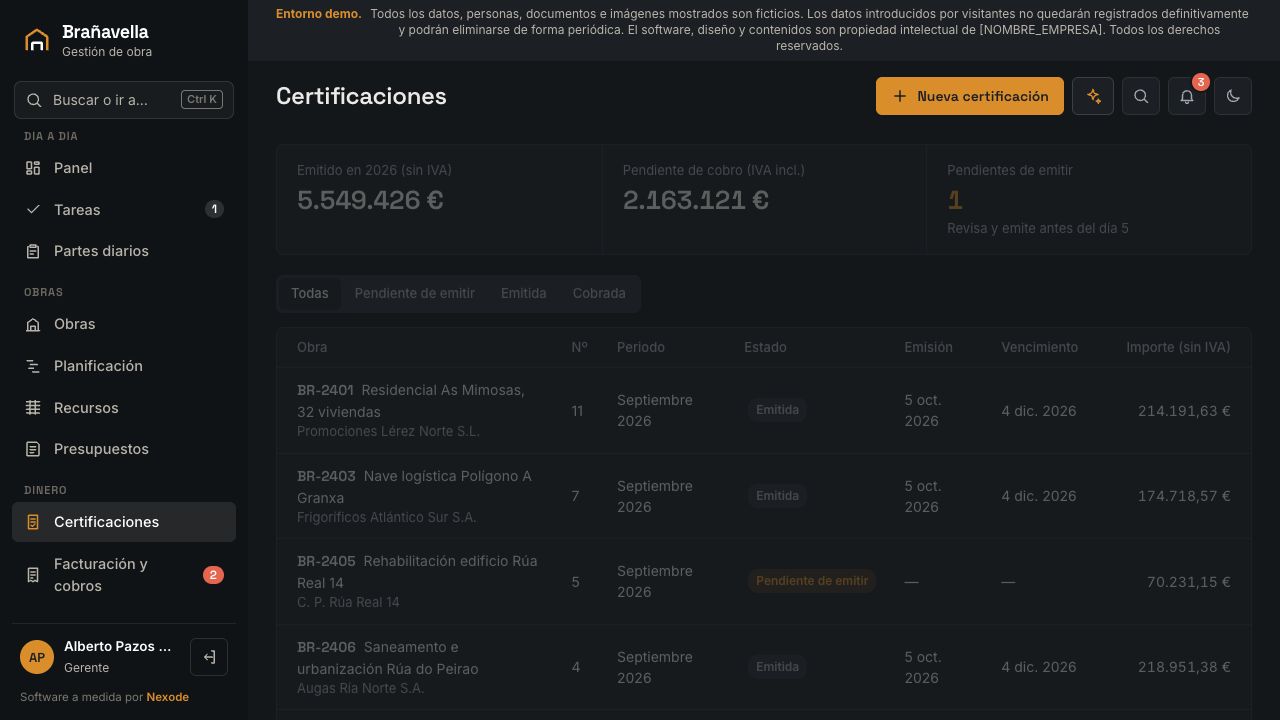
Task: Select the Todas tab
Action: (310, 293)
